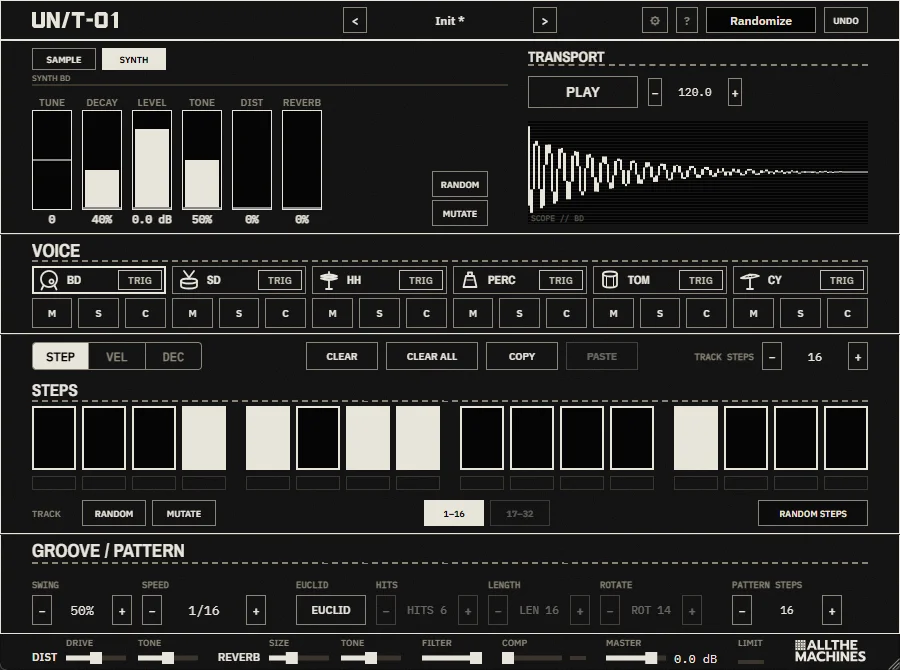Increase track steps with plus
Image resolution: width=900 pixels, height=670 pixels.
(858, 357)
